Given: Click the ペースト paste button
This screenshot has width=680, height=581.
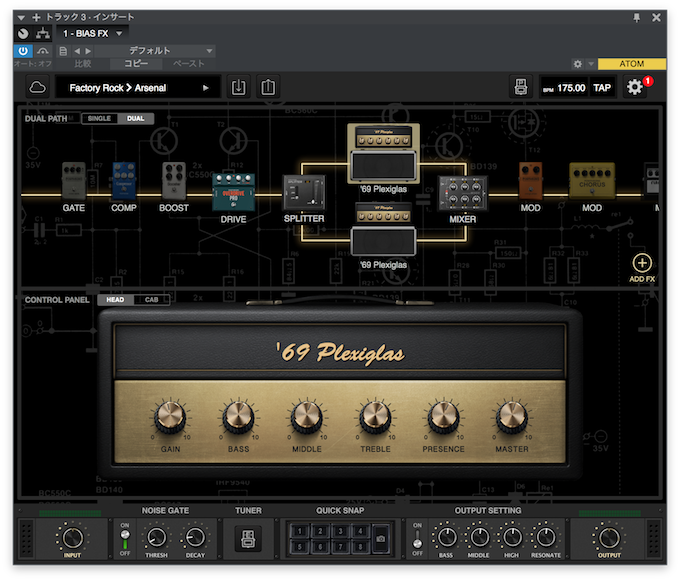Looking at the screenshot, I should click(x=189, y=64).
